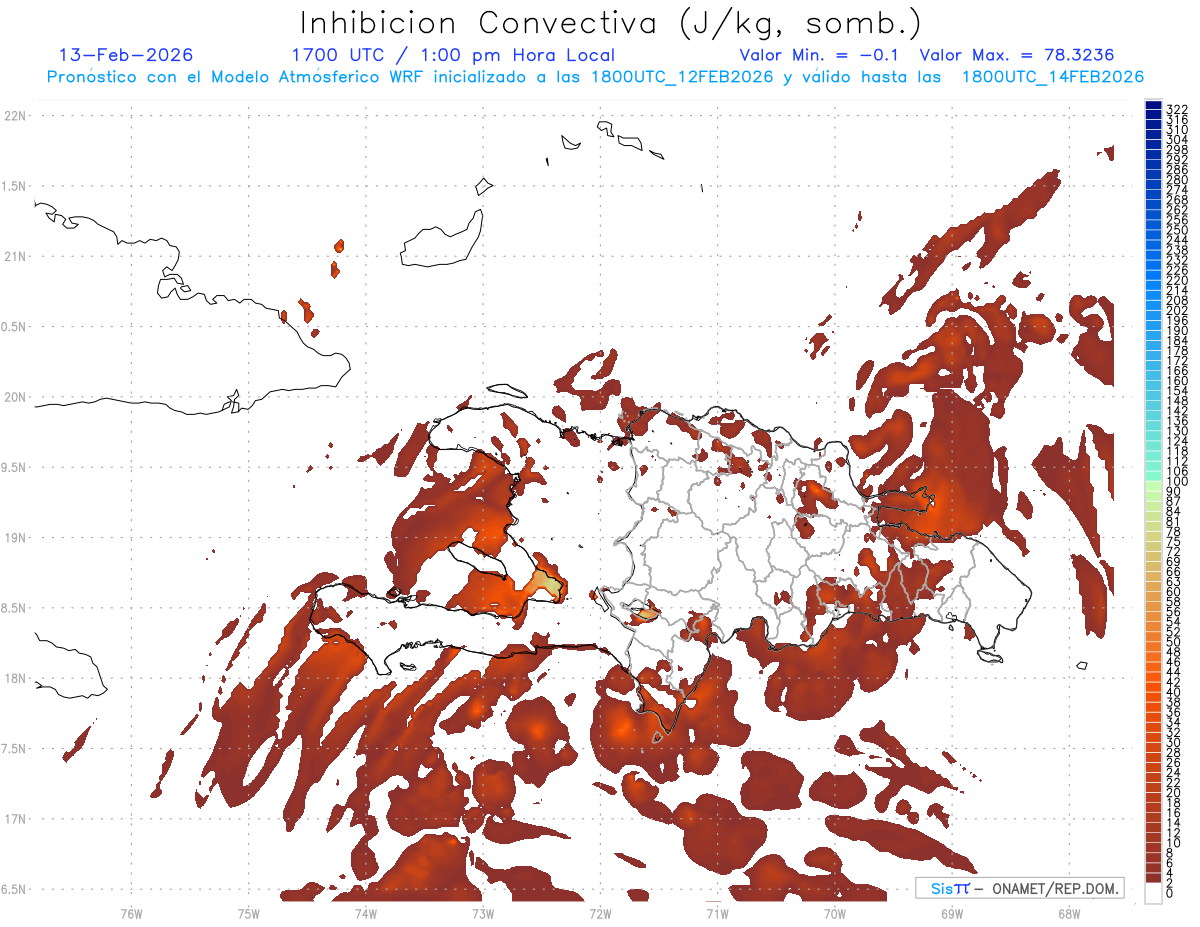Click the '75W' longitude label
Viewport: 1200px width, 927px height.
[x=248, y=913]
